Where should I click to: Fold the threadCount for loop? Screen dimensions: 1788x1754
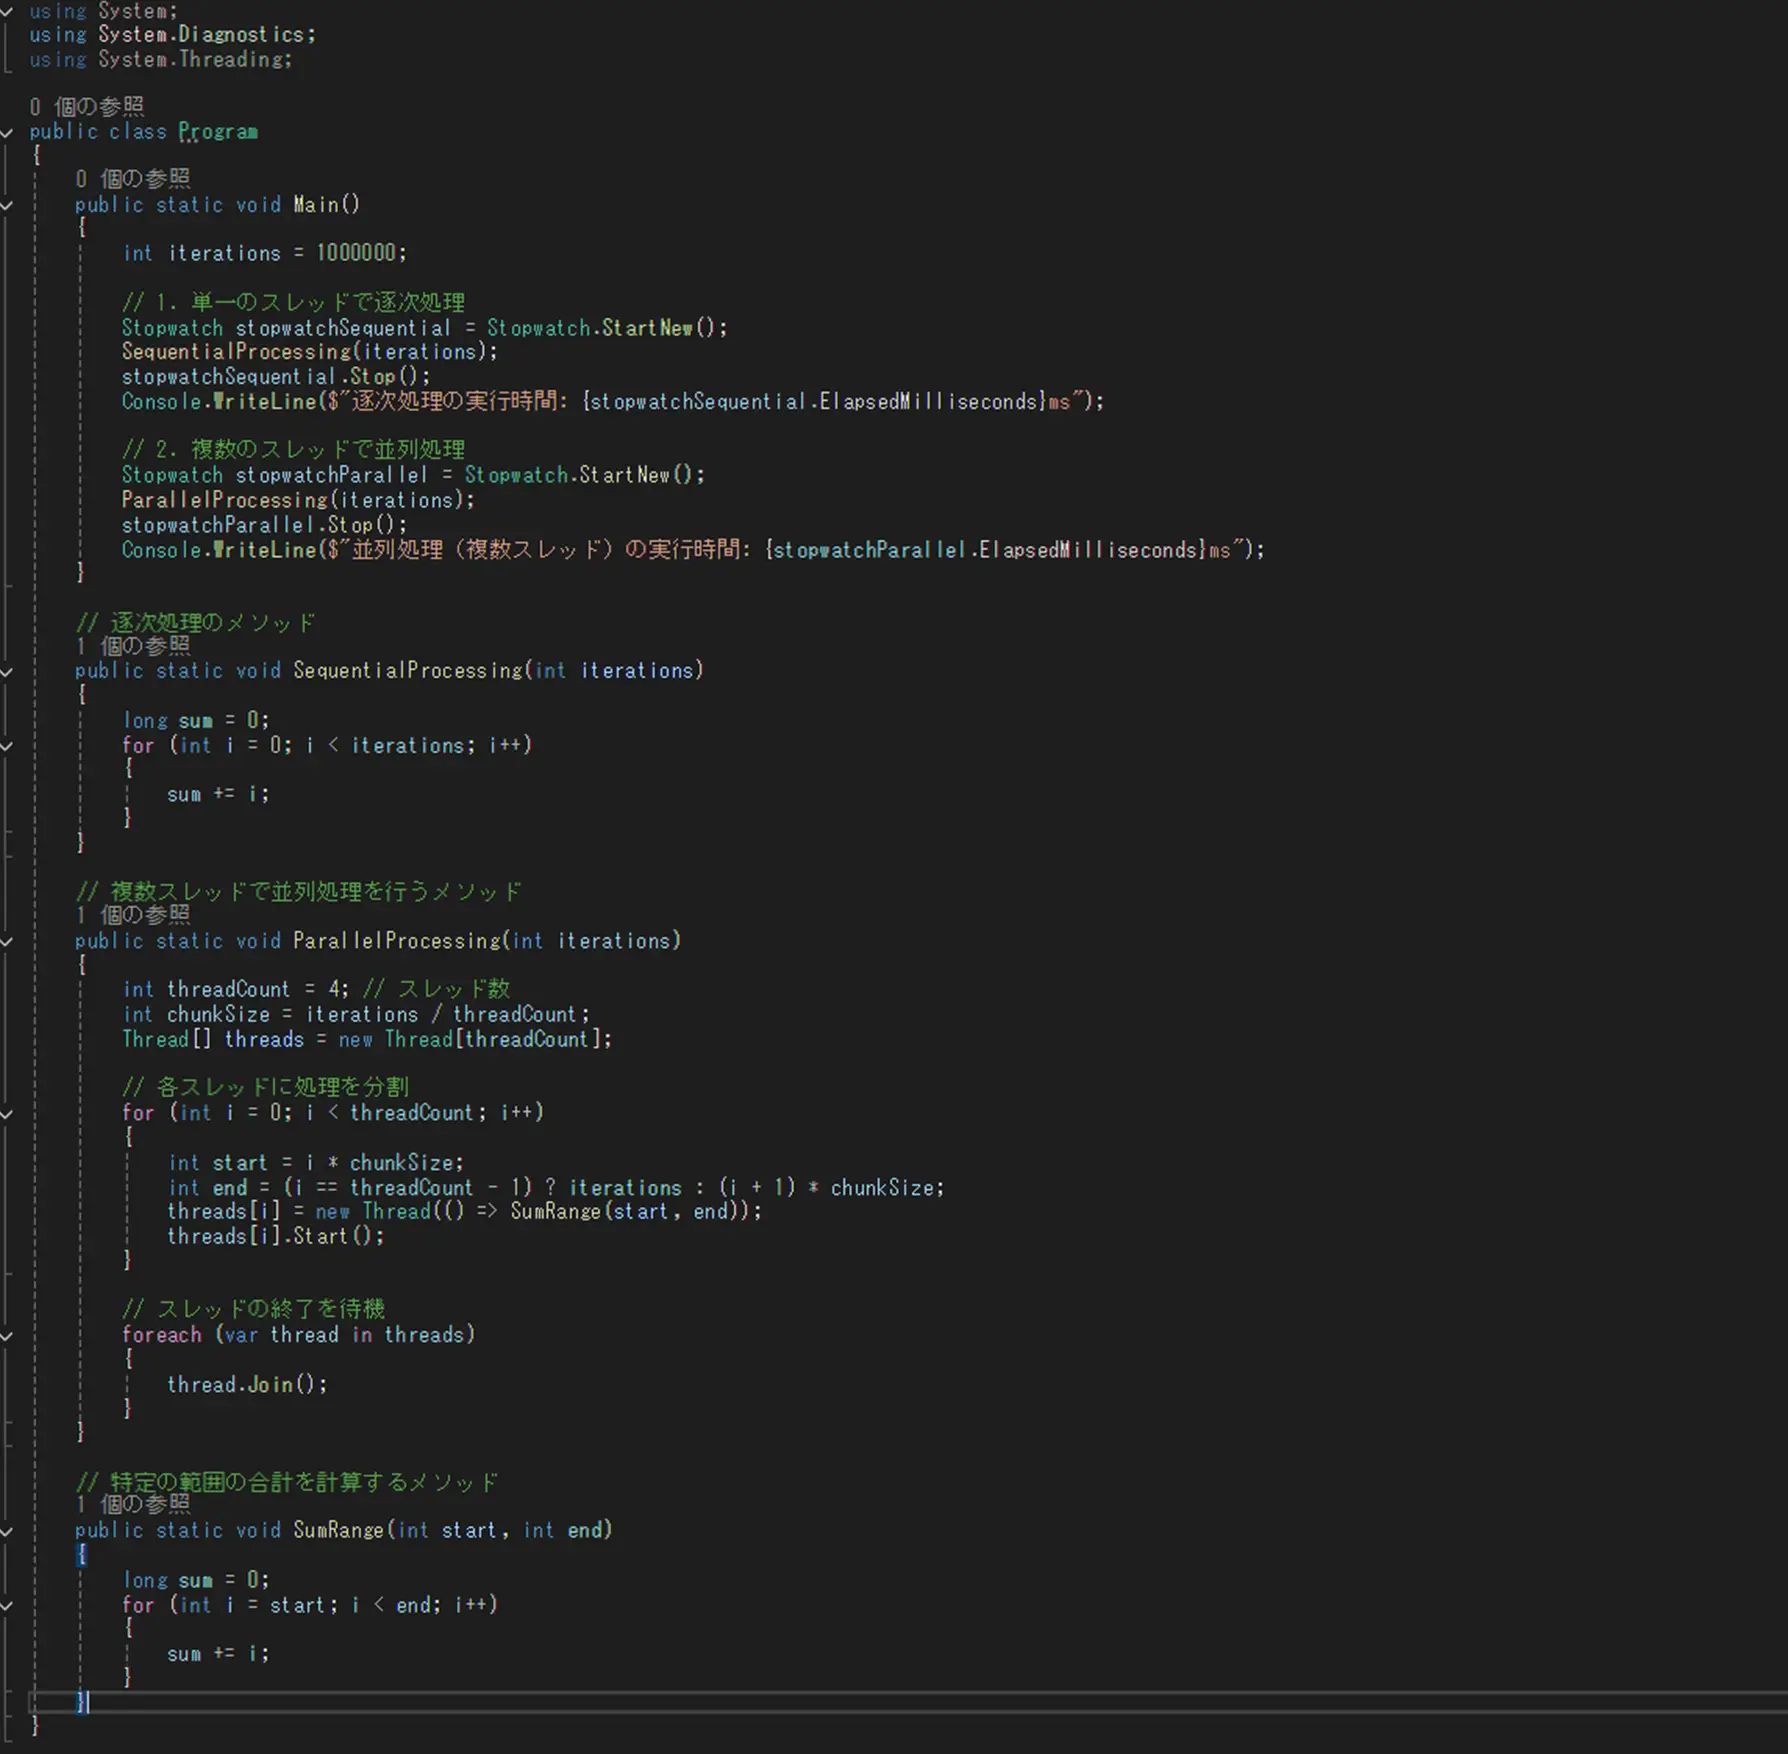pyautogui.click(x=7, y=1113)
